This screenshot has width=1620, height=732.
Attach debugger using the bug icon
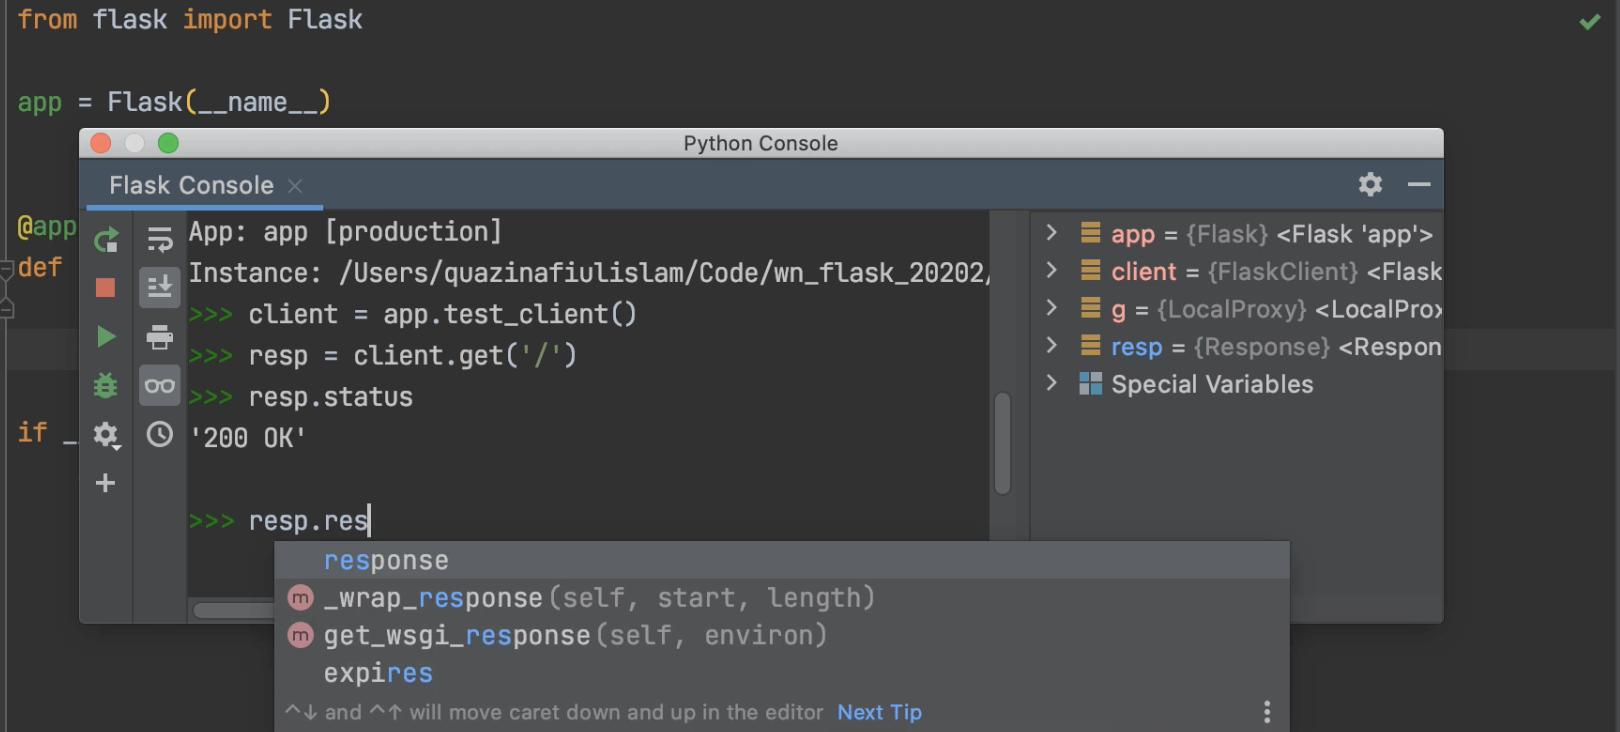click(x=106, y=386)
